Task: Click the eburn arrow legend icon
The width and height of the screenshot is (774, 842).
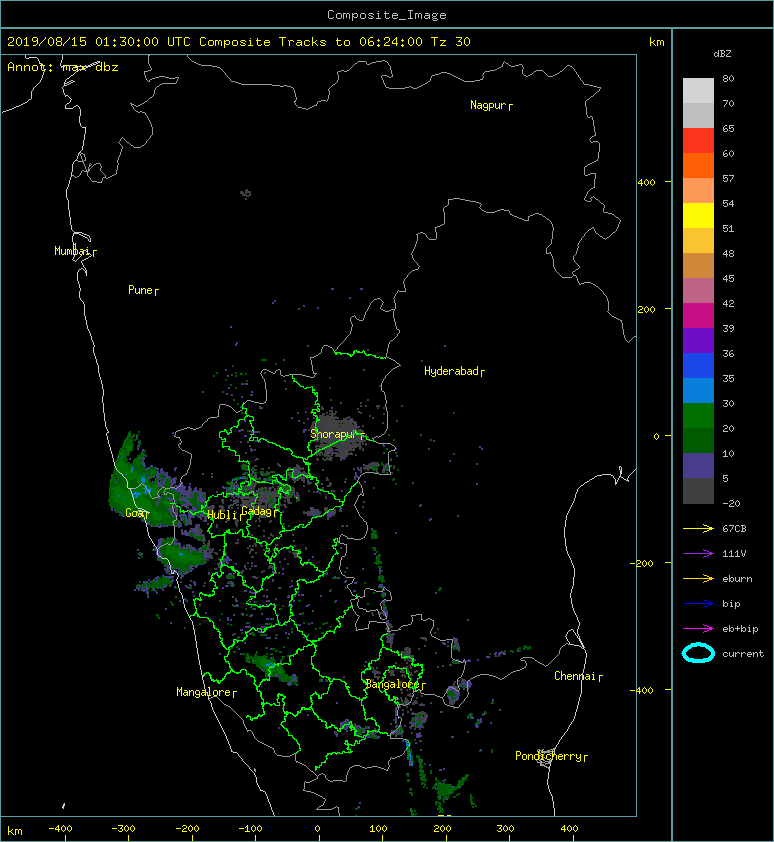Action: click(698, 579)
